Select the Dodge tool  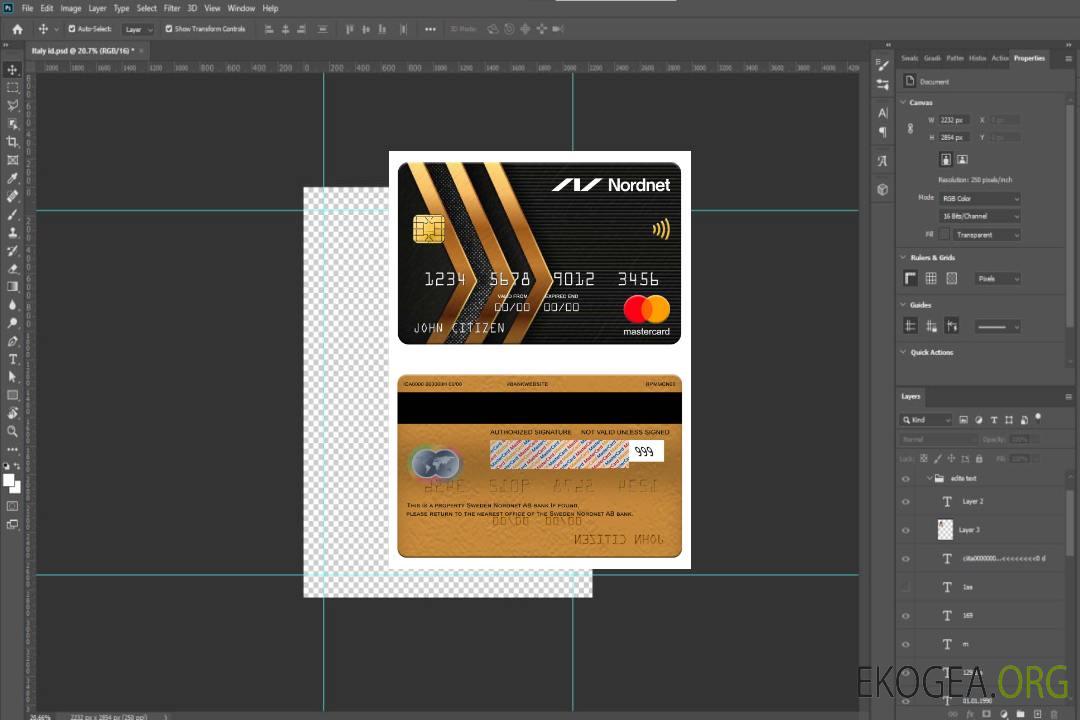point(12,322)
